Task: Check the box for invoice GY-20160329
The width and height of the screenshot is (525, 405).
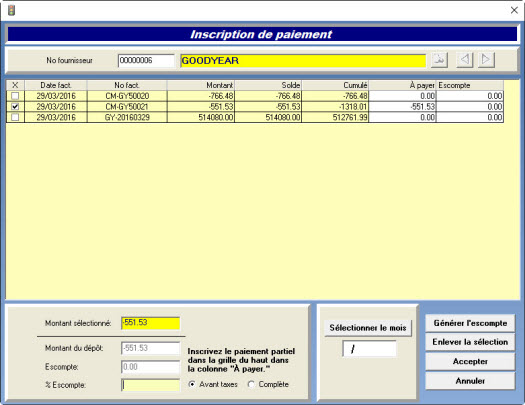Action: [15, 117]
